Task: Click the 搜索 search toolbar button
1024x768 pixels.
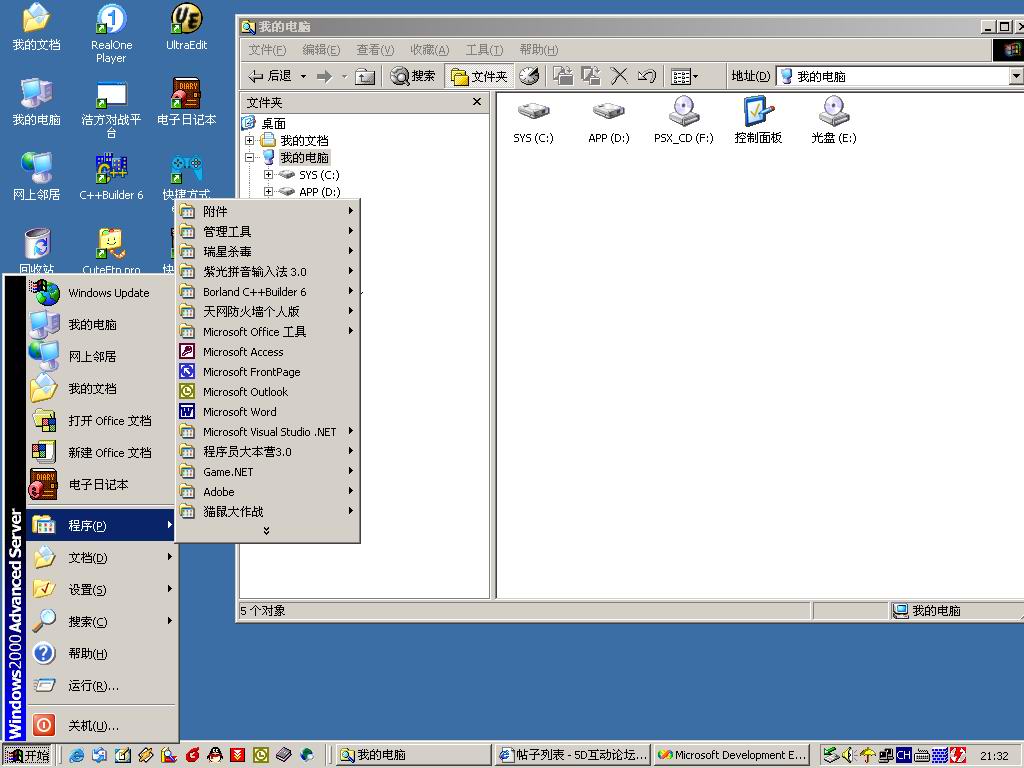Action: point(413,76)
